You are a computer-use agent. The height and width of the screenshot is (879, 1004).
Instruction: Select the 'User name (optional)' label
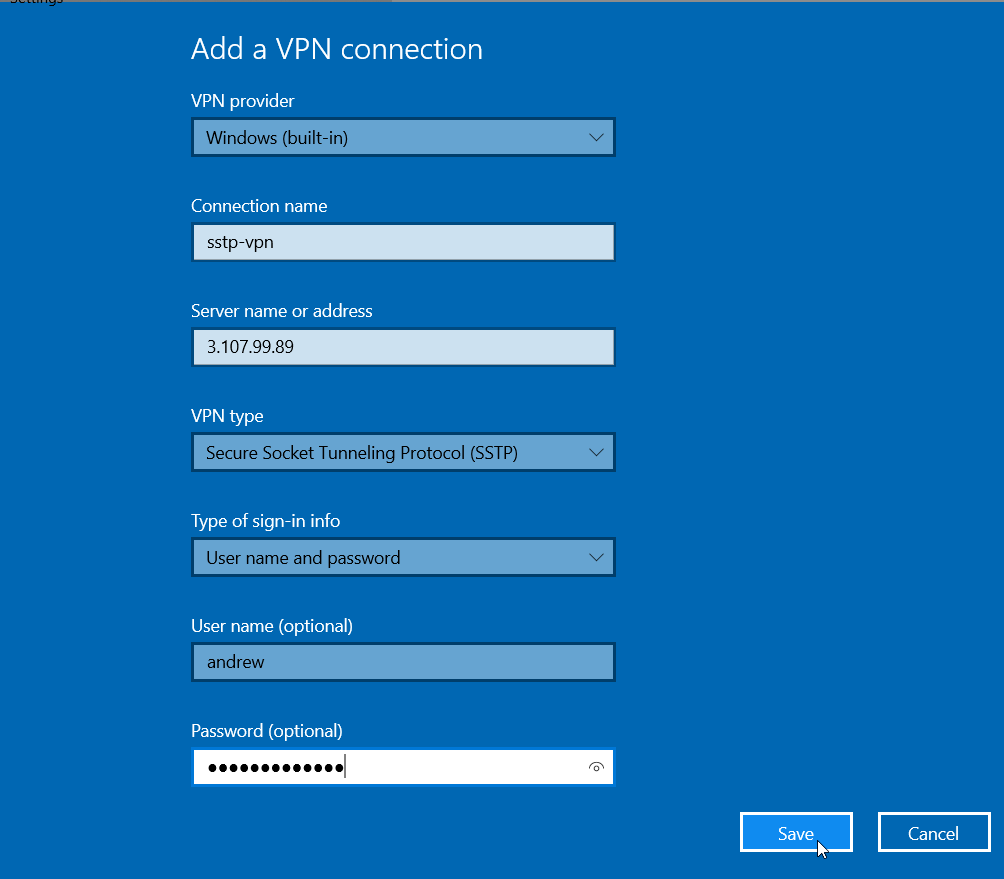(272, 626)
